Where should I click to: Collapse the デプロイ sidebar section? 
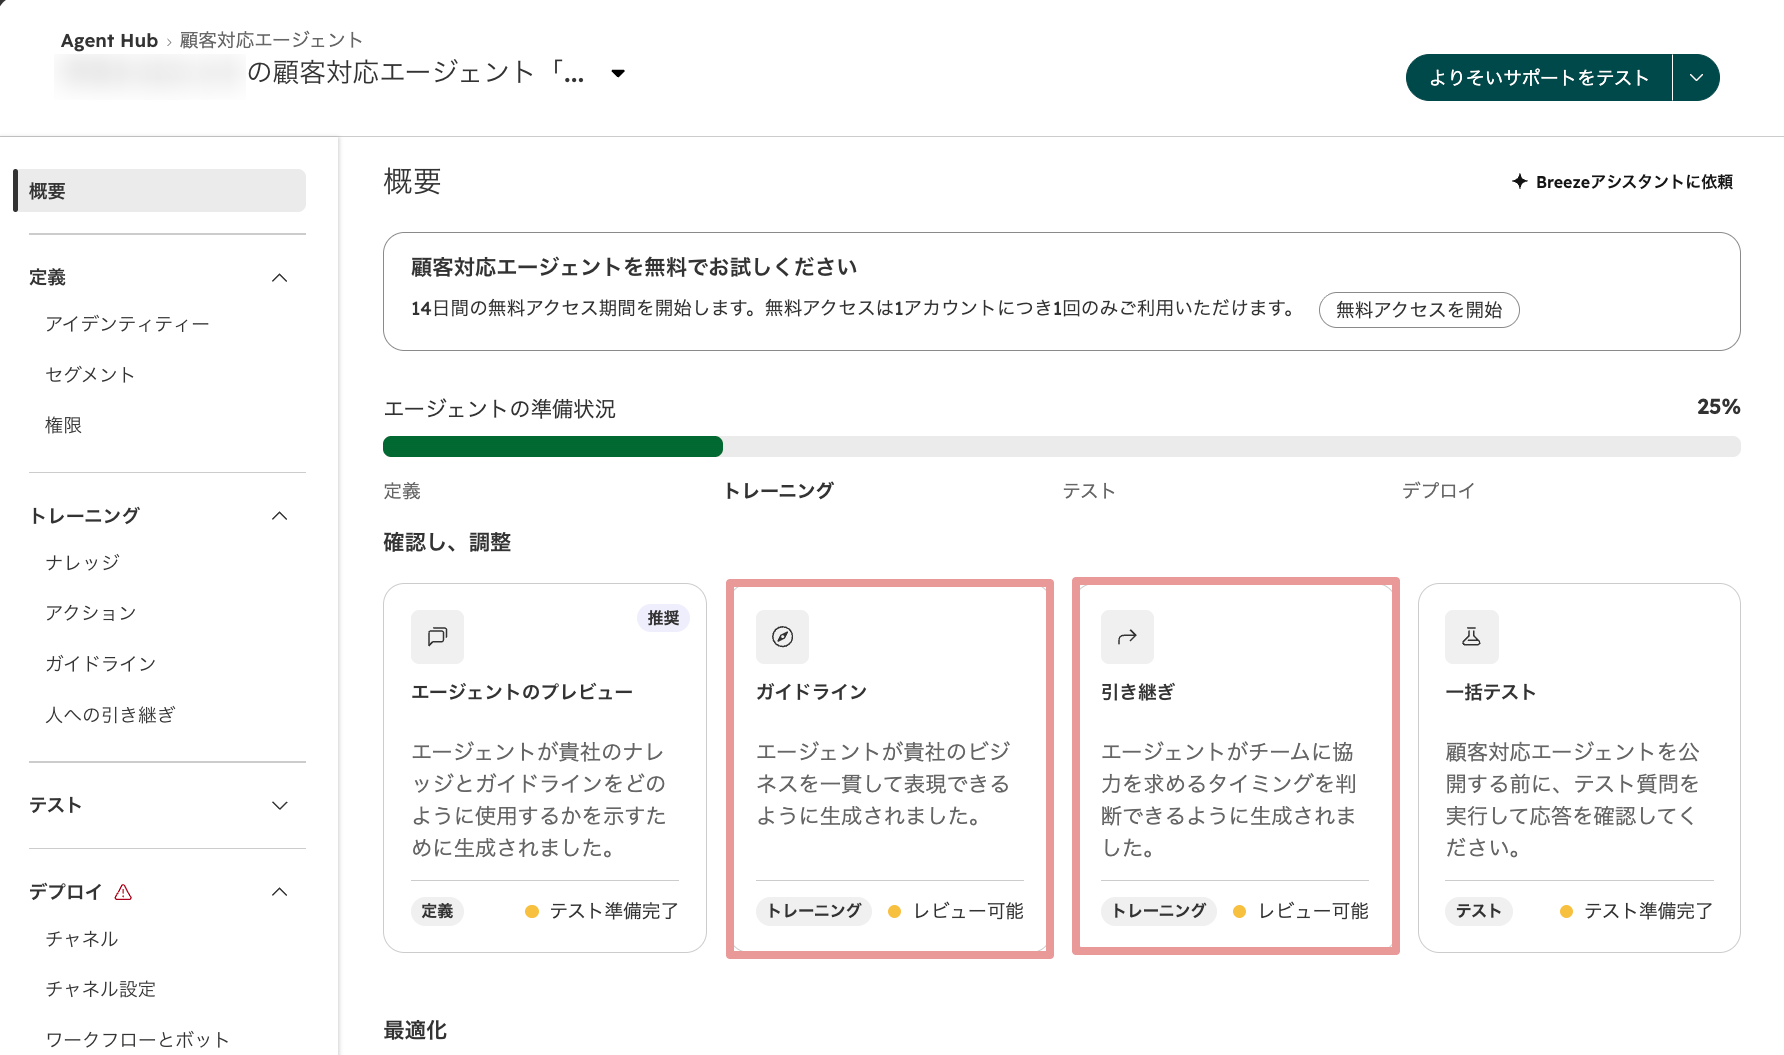(280, 892)
